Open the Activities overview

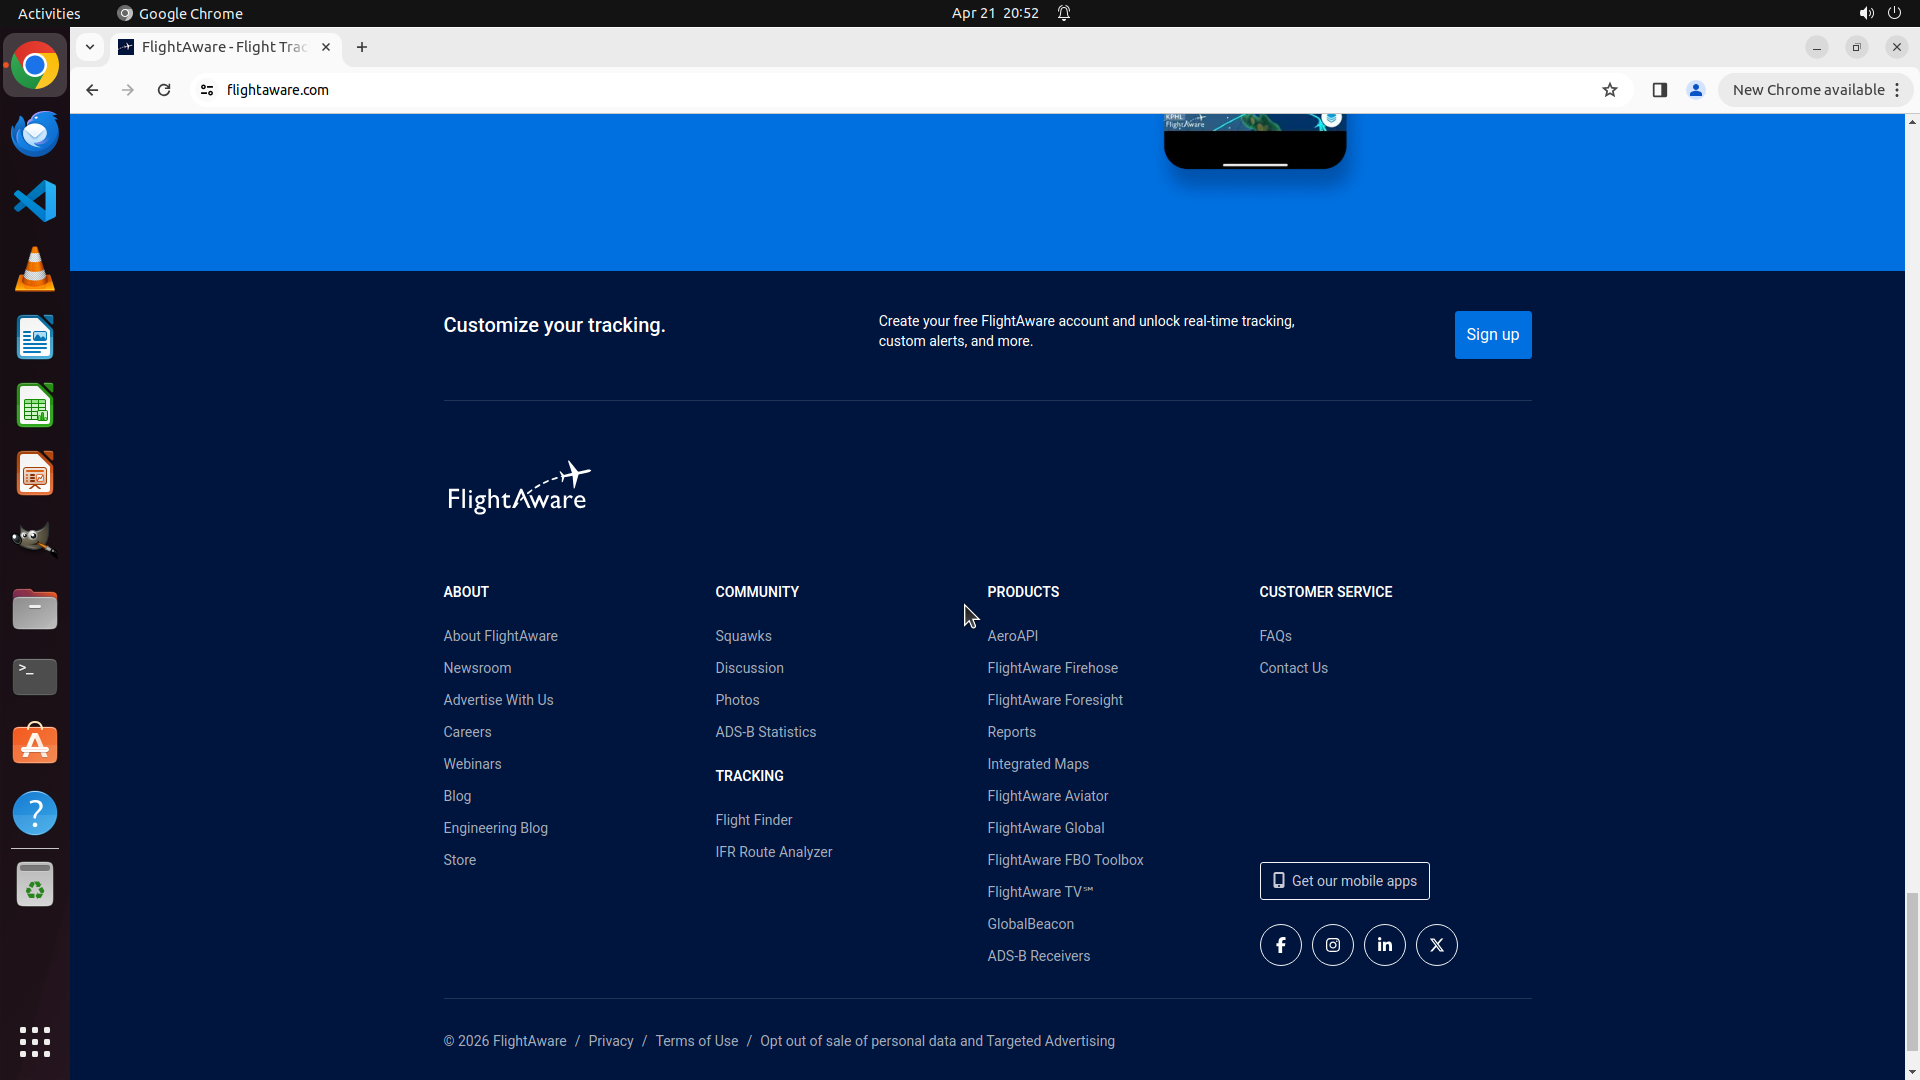pos(49,13)
